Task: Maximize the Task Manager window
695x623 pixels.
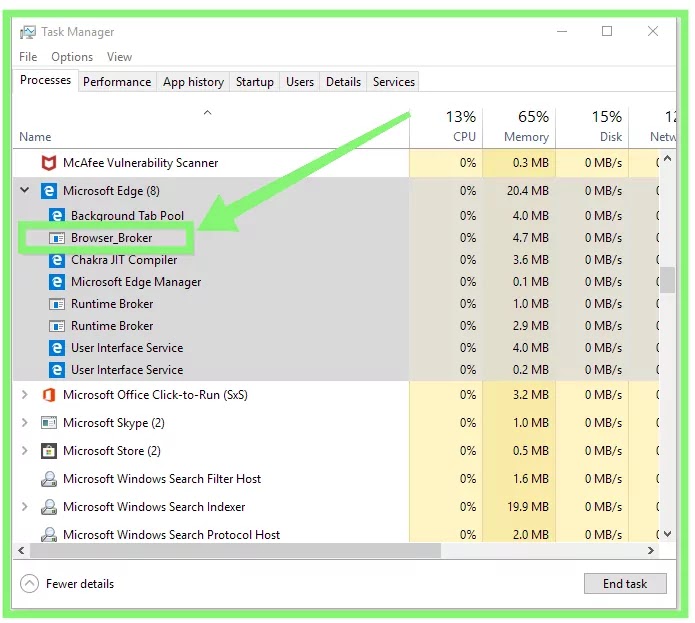Action: click(607, 31)
